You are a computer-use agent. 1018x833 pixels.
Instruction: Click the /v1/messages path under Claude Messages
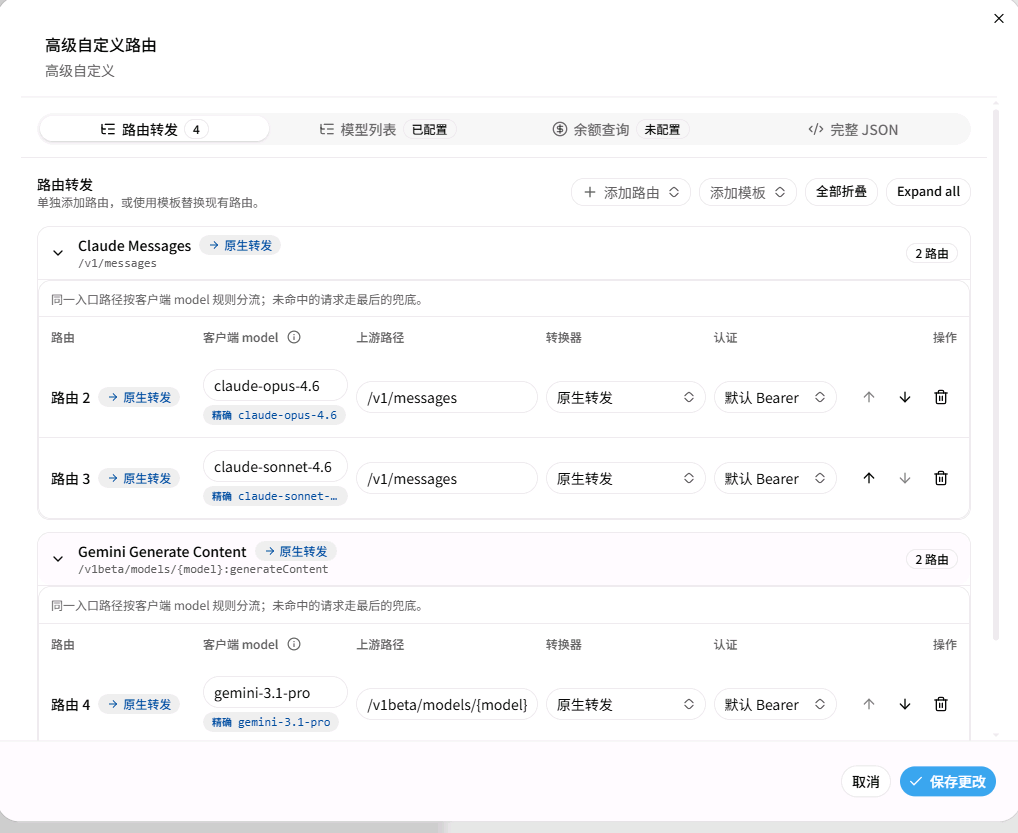118,264
